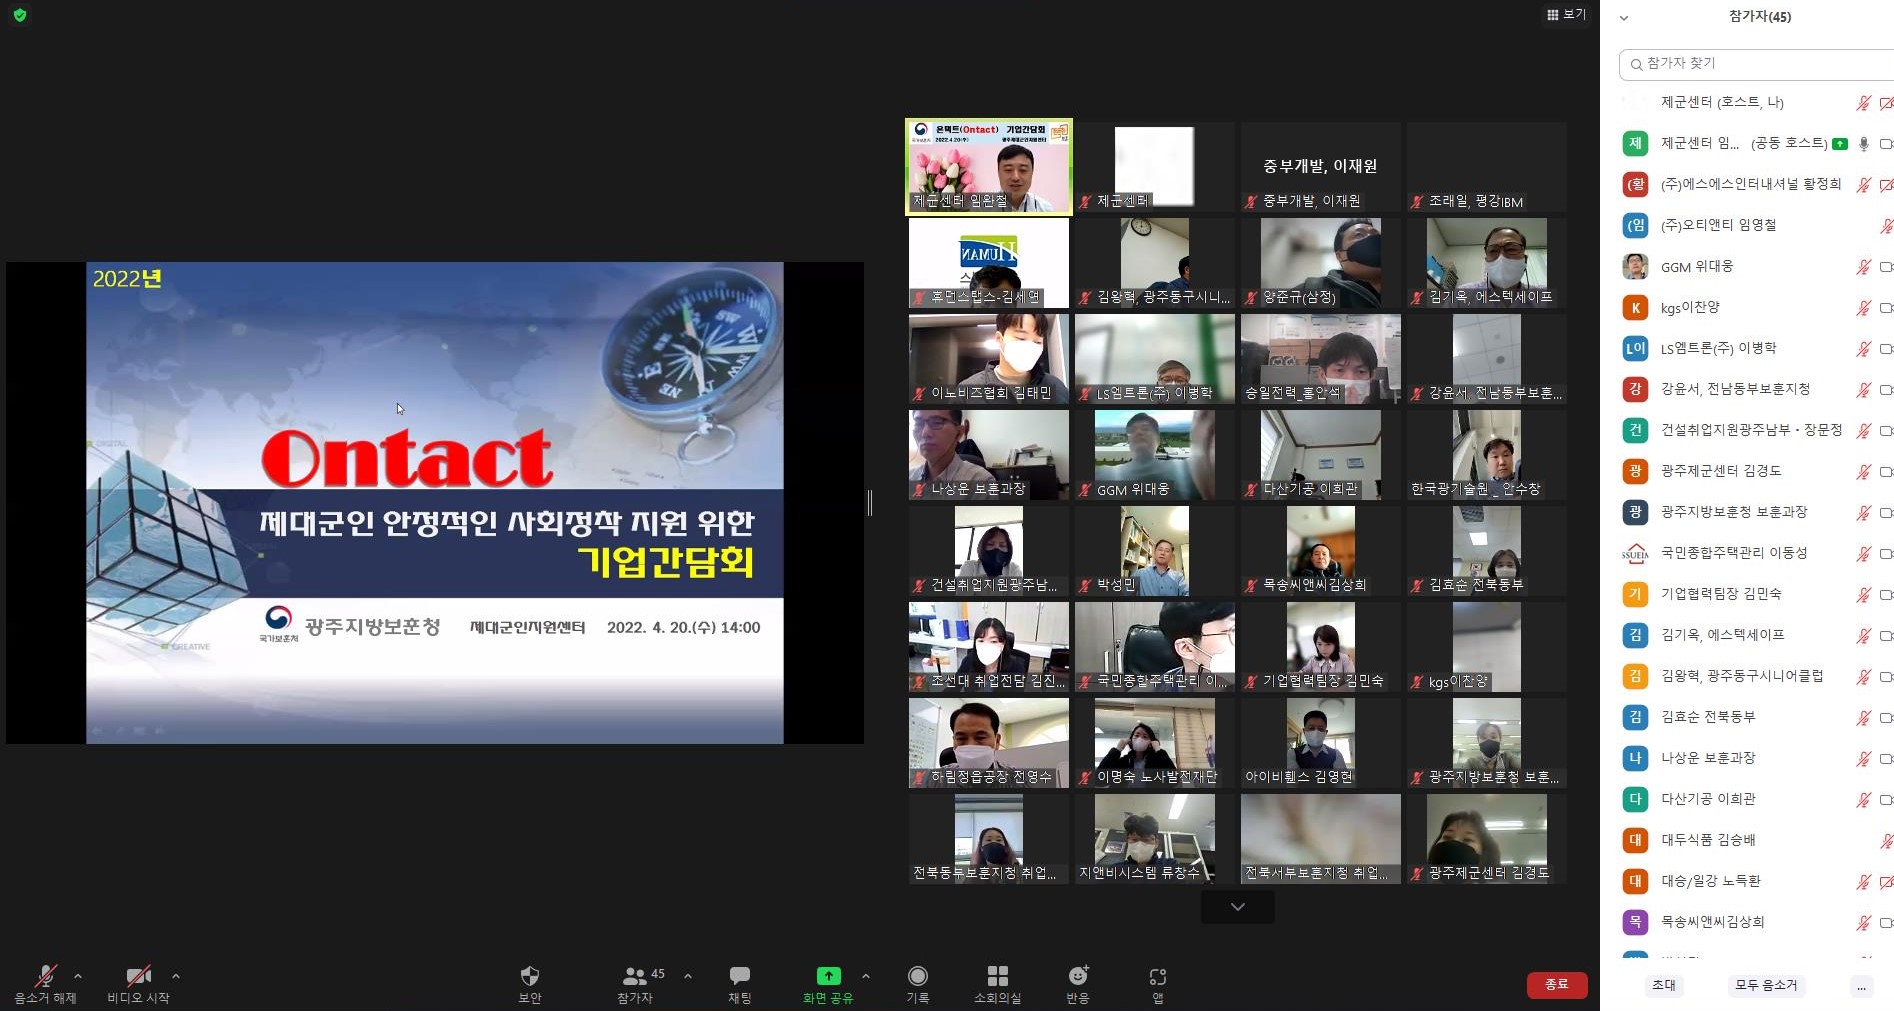
Task: Click the red 종료 end button
Action: pos(1557,985)
